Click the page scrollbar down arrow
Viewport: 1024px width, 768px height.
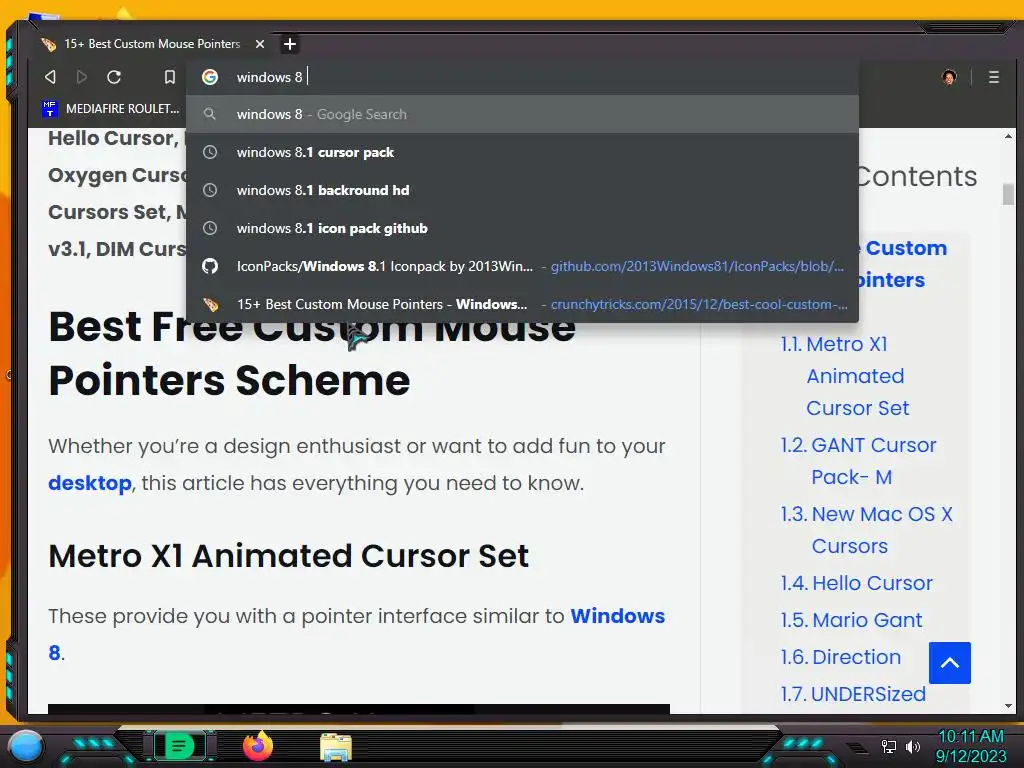1008,706
